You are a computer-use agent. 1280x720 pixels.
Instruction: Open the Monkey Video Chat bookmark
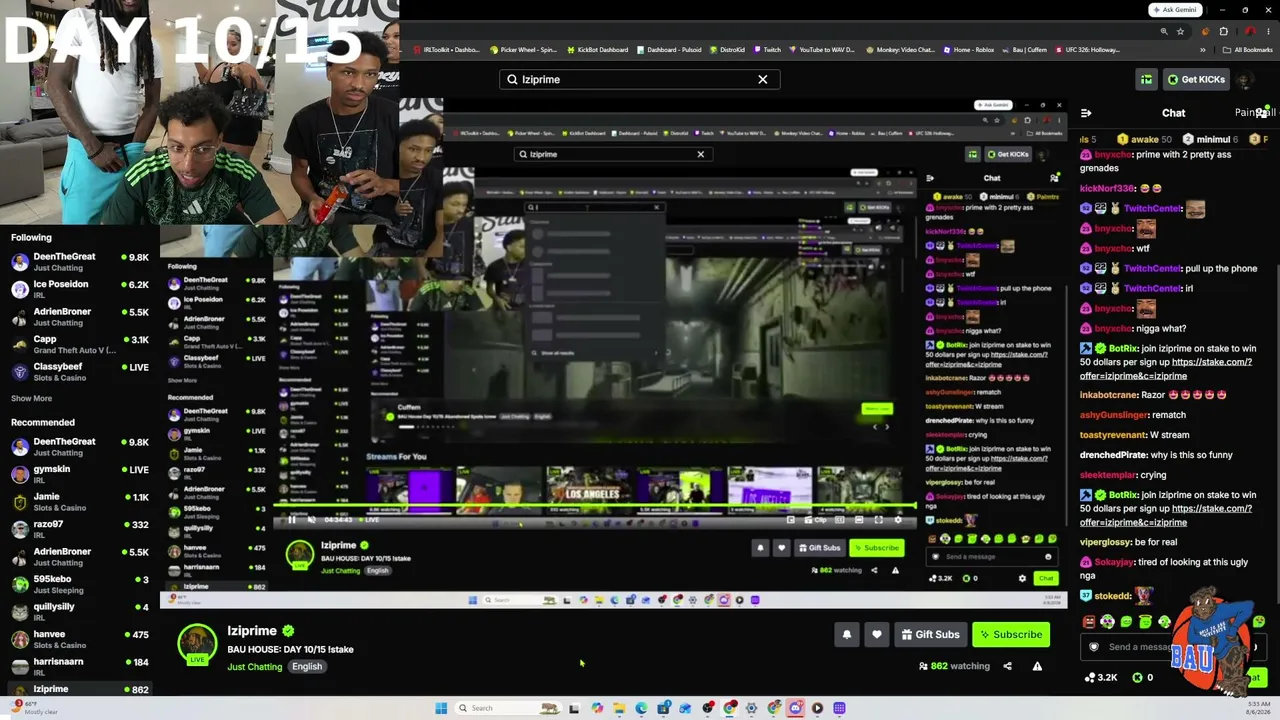tap(900, 50)
